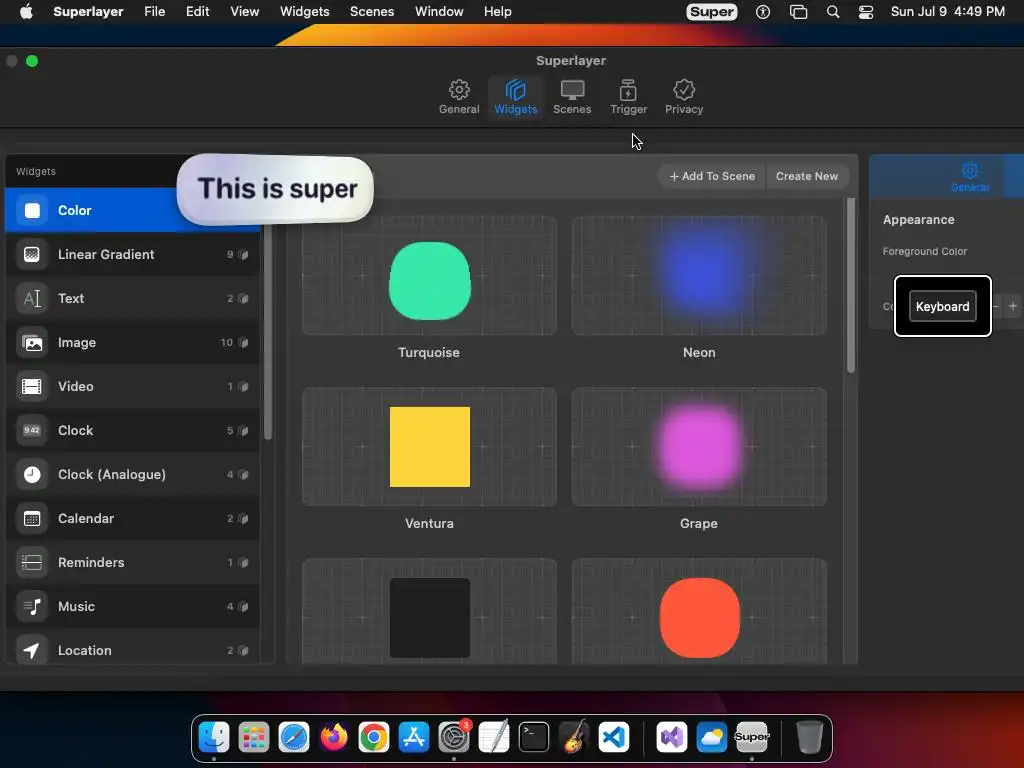Open Control Center

(x=865, y=12)
